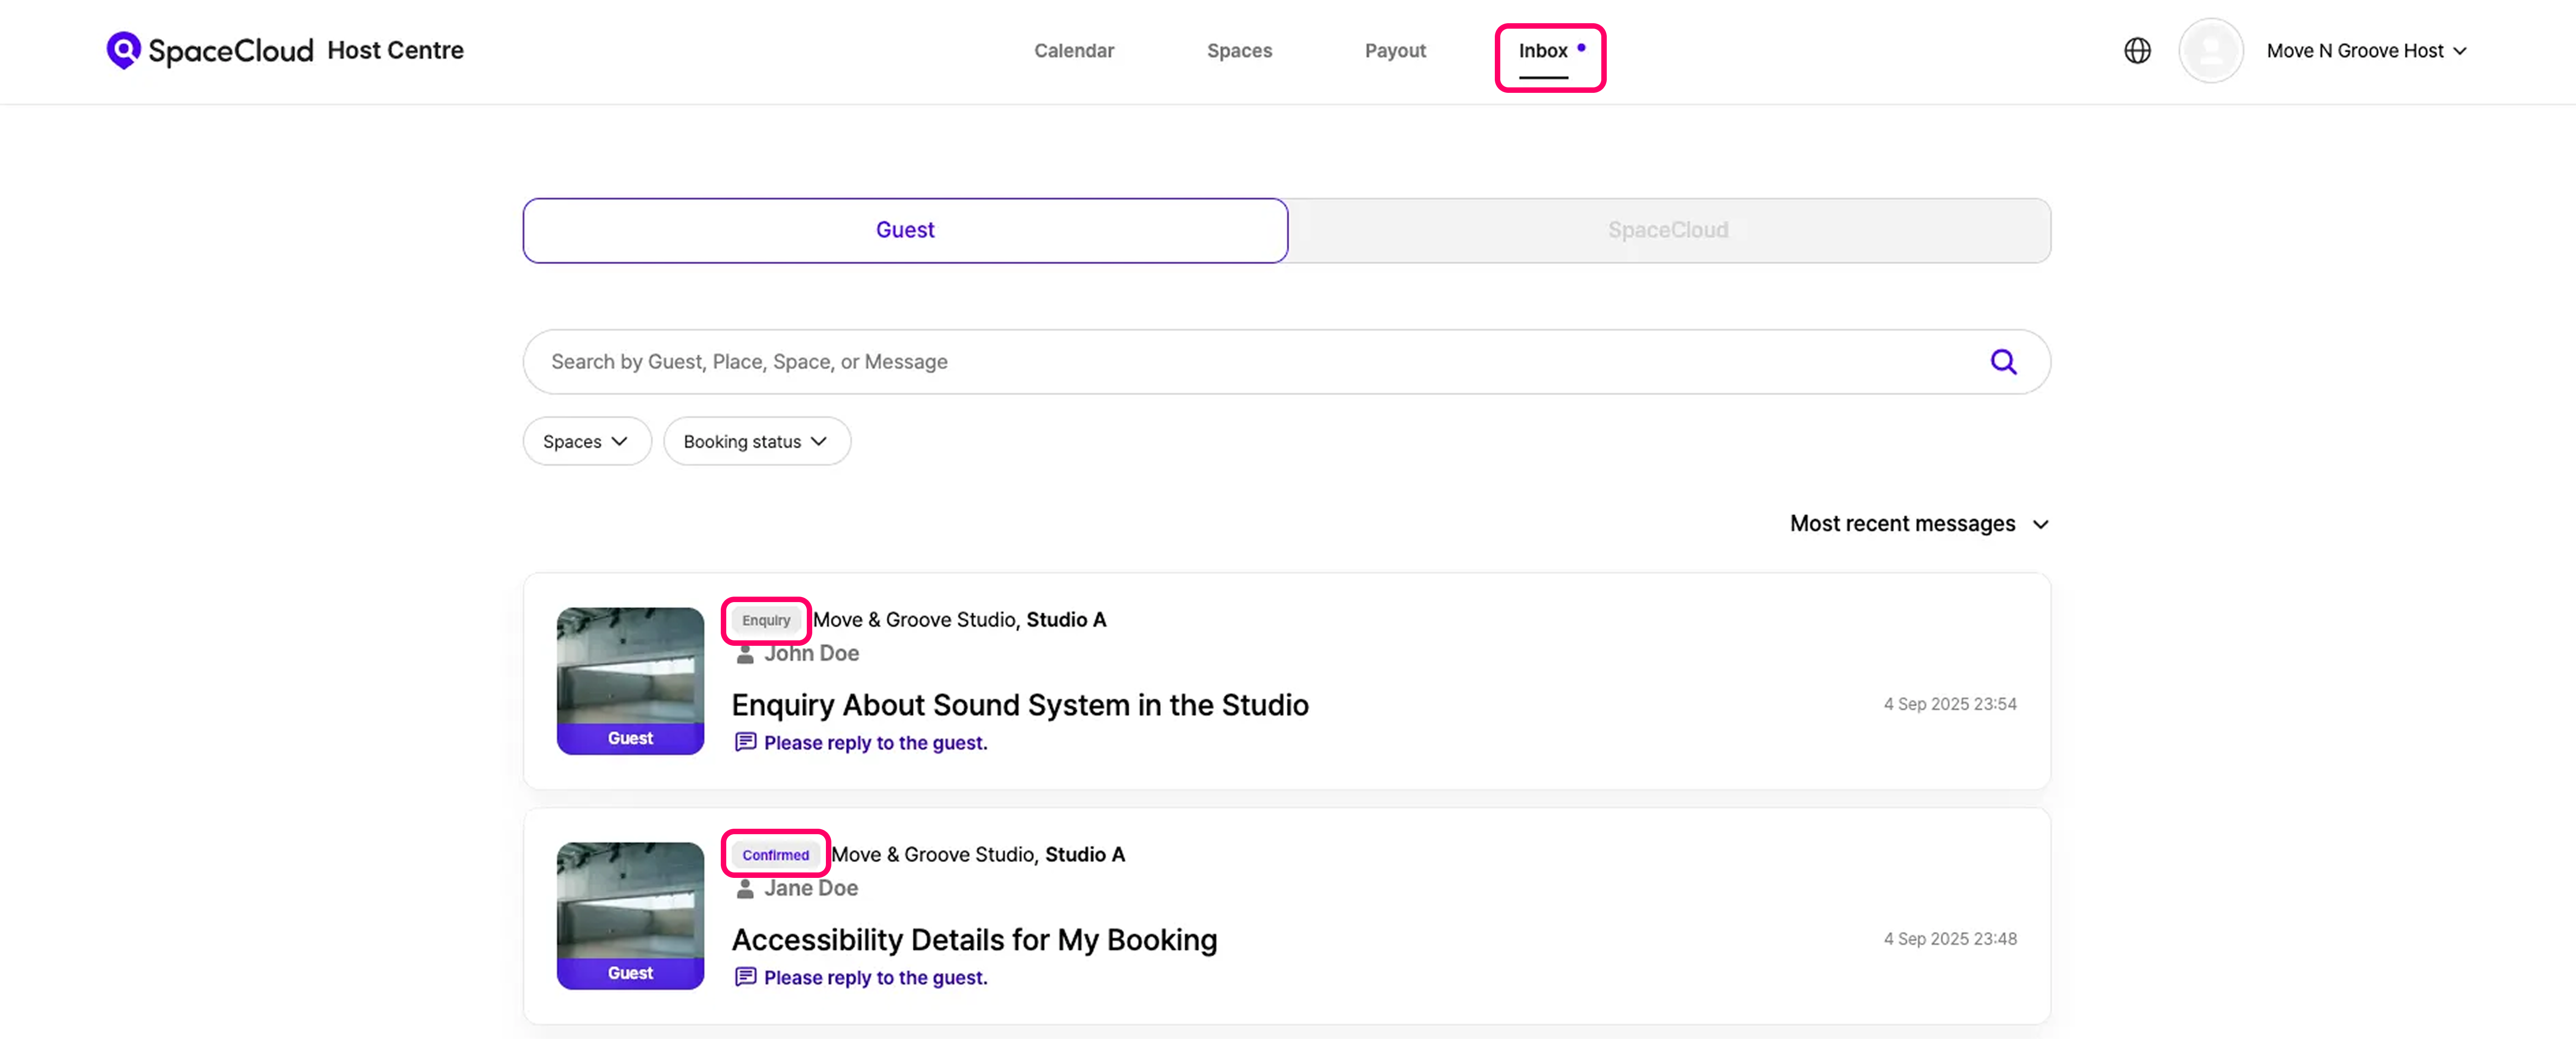Click message icon in Accessibility Details item

[x=745, y=977]
